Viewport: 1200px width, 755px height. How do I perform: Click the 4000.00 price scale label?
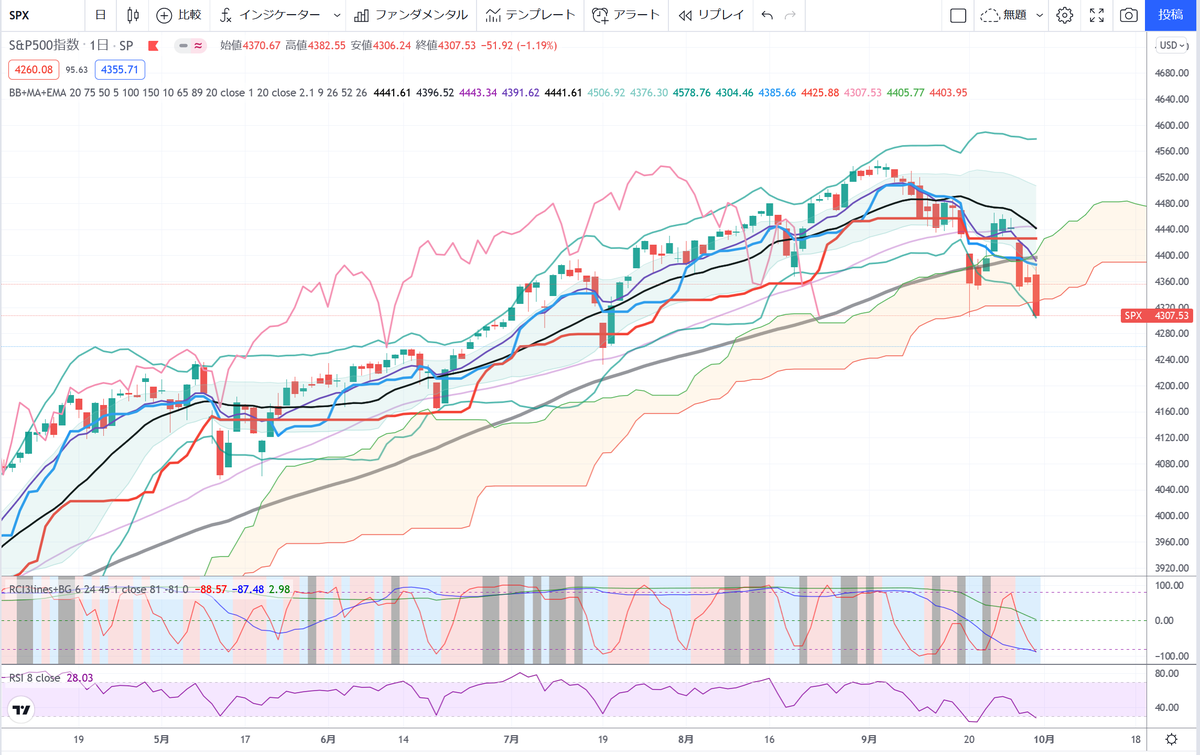[x=1171, y=516]
